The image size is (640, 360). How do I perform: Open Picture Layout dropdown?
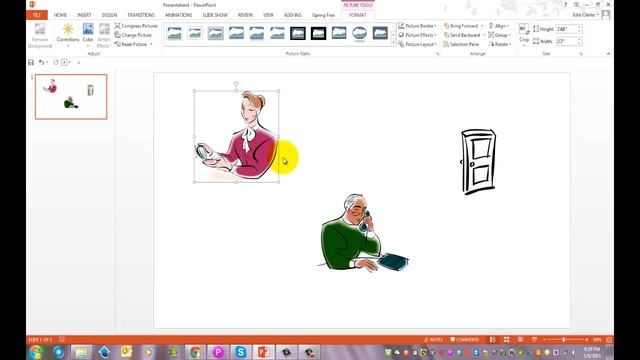pos(417,44)
